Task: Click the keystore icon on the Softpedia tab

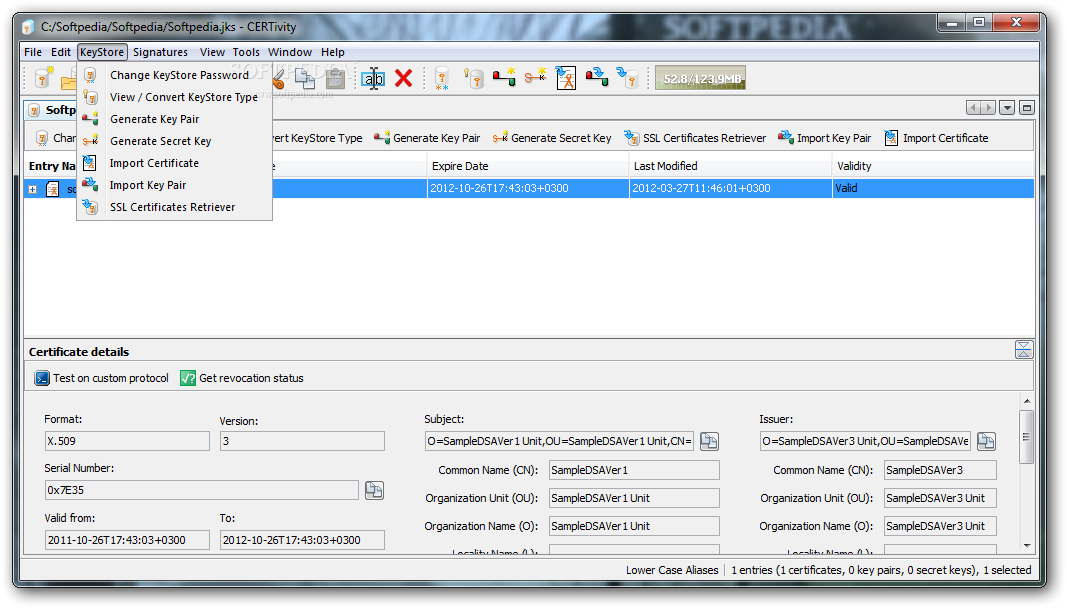Action: pos(34,110)
